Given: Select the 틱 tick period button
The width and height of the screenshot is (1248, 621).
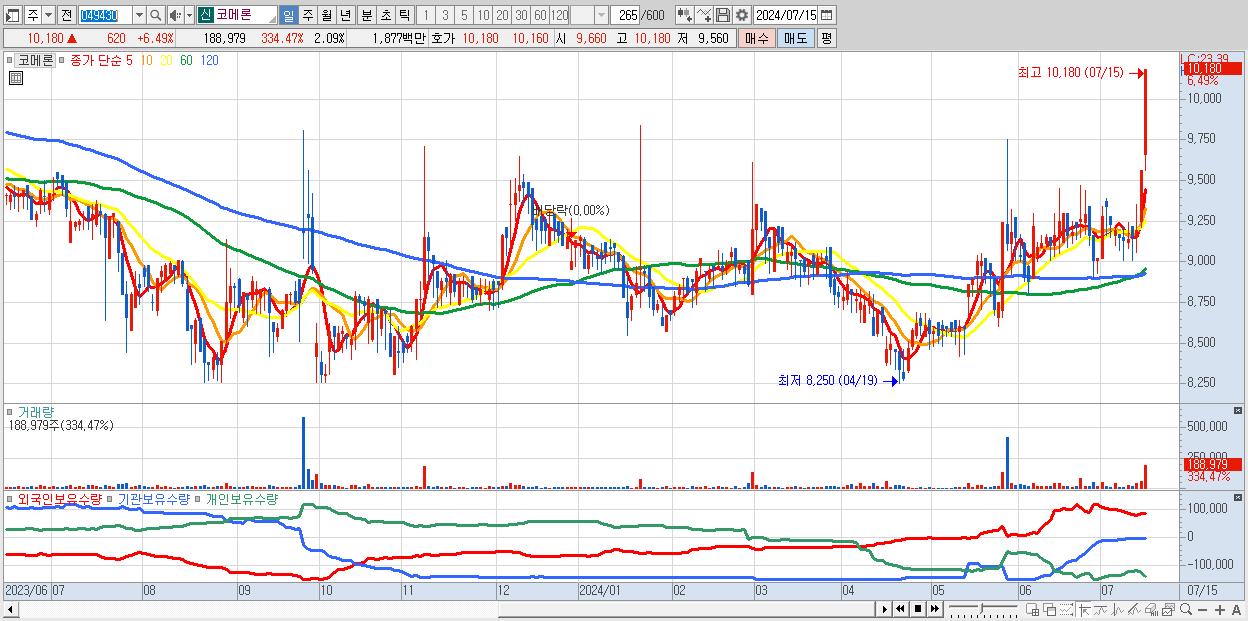Looking at the screenshot, I should coord(404,15).
